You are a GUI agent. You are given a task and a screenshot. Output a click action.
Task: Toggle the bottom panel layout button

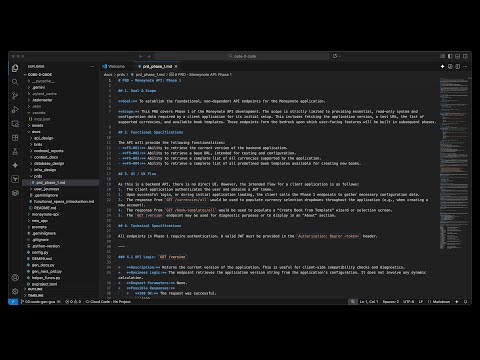(458, 56)
